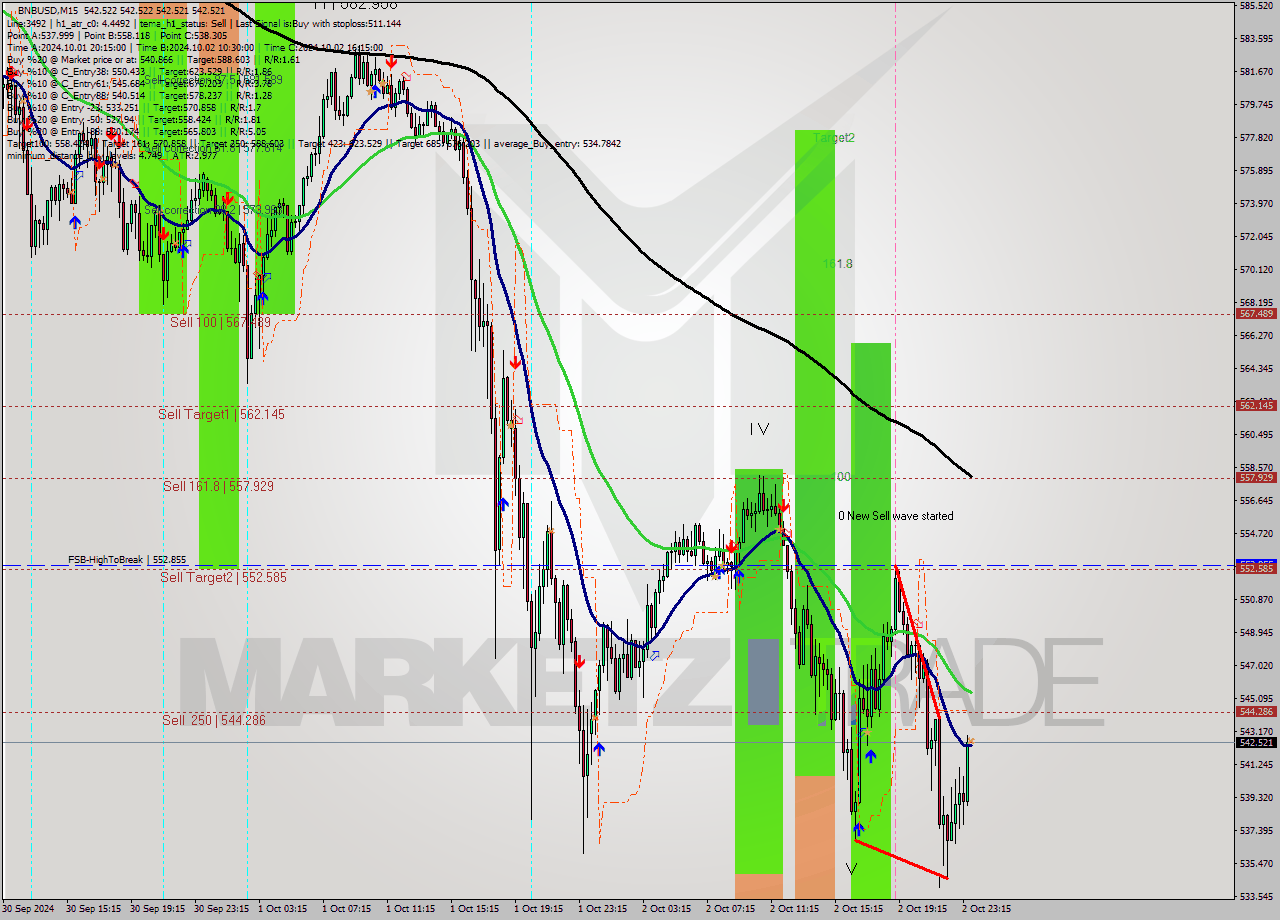The height and width of the screenshot is (920, 1280).
Task: Click the '161.8' Fibonacci label
Action: pyautogui.click(x=837, y=264)
